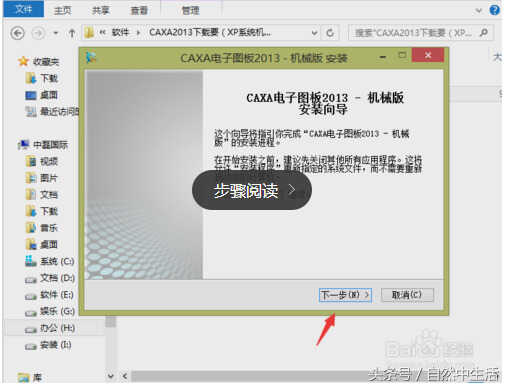Click the horizontal scrollbar left arrow
This screenshot has height=387, width=508.
click(124, 376)
